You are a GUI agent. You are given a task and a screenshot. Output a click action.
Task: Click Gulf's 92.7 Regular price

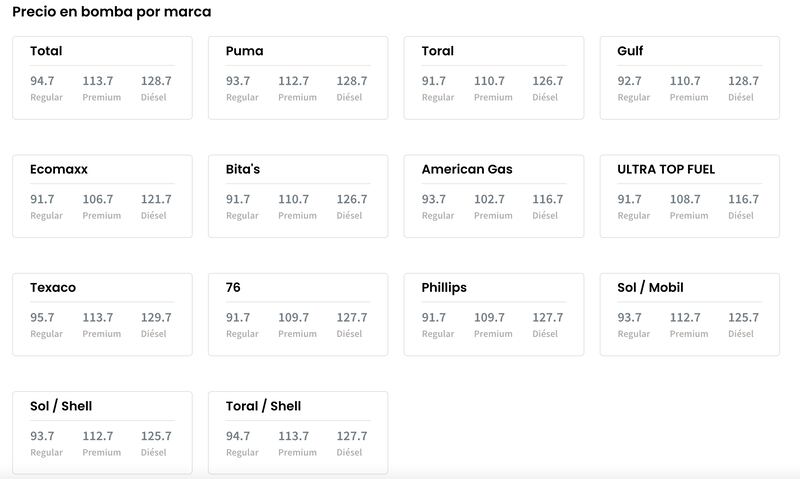click(629, 81)
